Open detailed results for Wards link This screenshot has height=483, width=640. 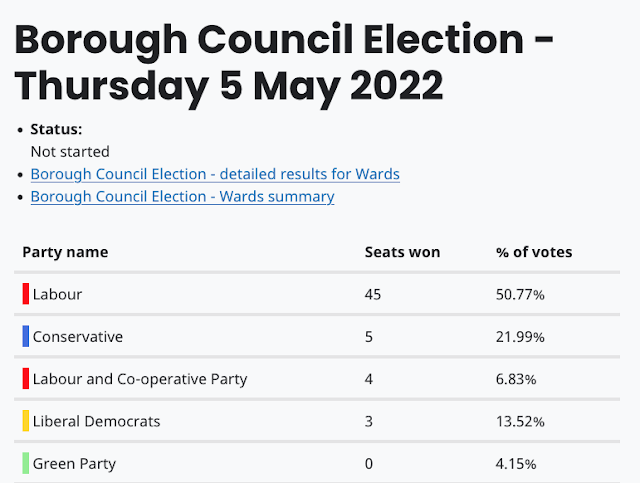coord(215,174)
